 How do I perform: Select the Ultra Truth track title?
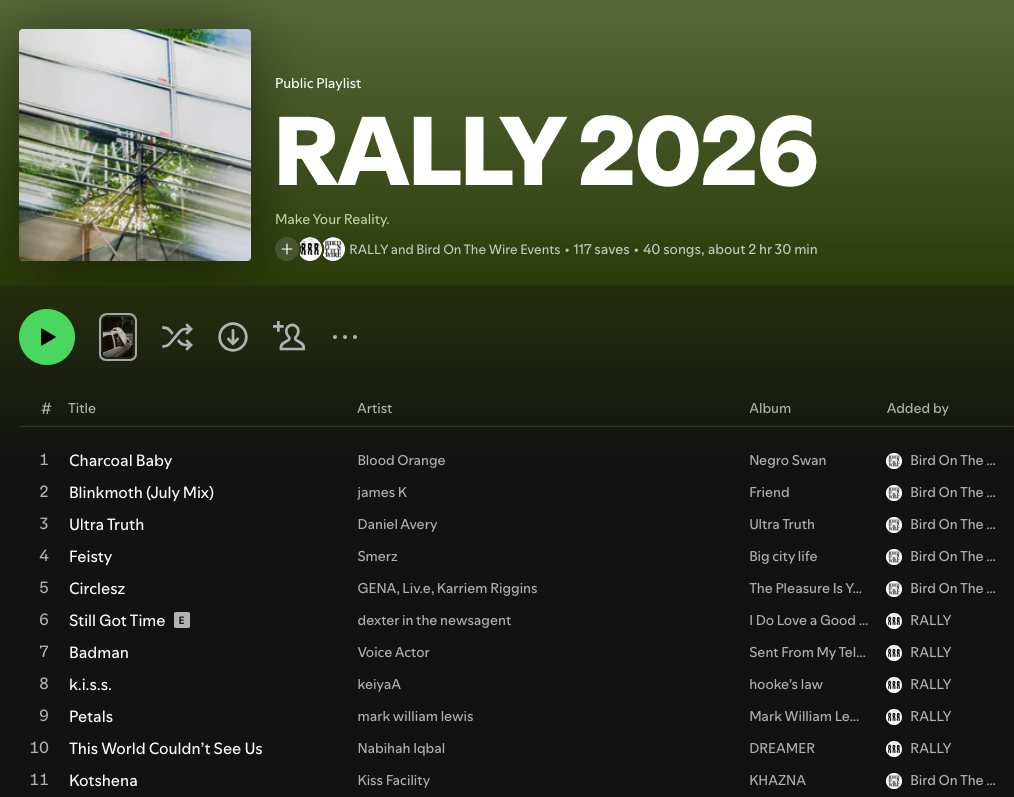(107, 525)
